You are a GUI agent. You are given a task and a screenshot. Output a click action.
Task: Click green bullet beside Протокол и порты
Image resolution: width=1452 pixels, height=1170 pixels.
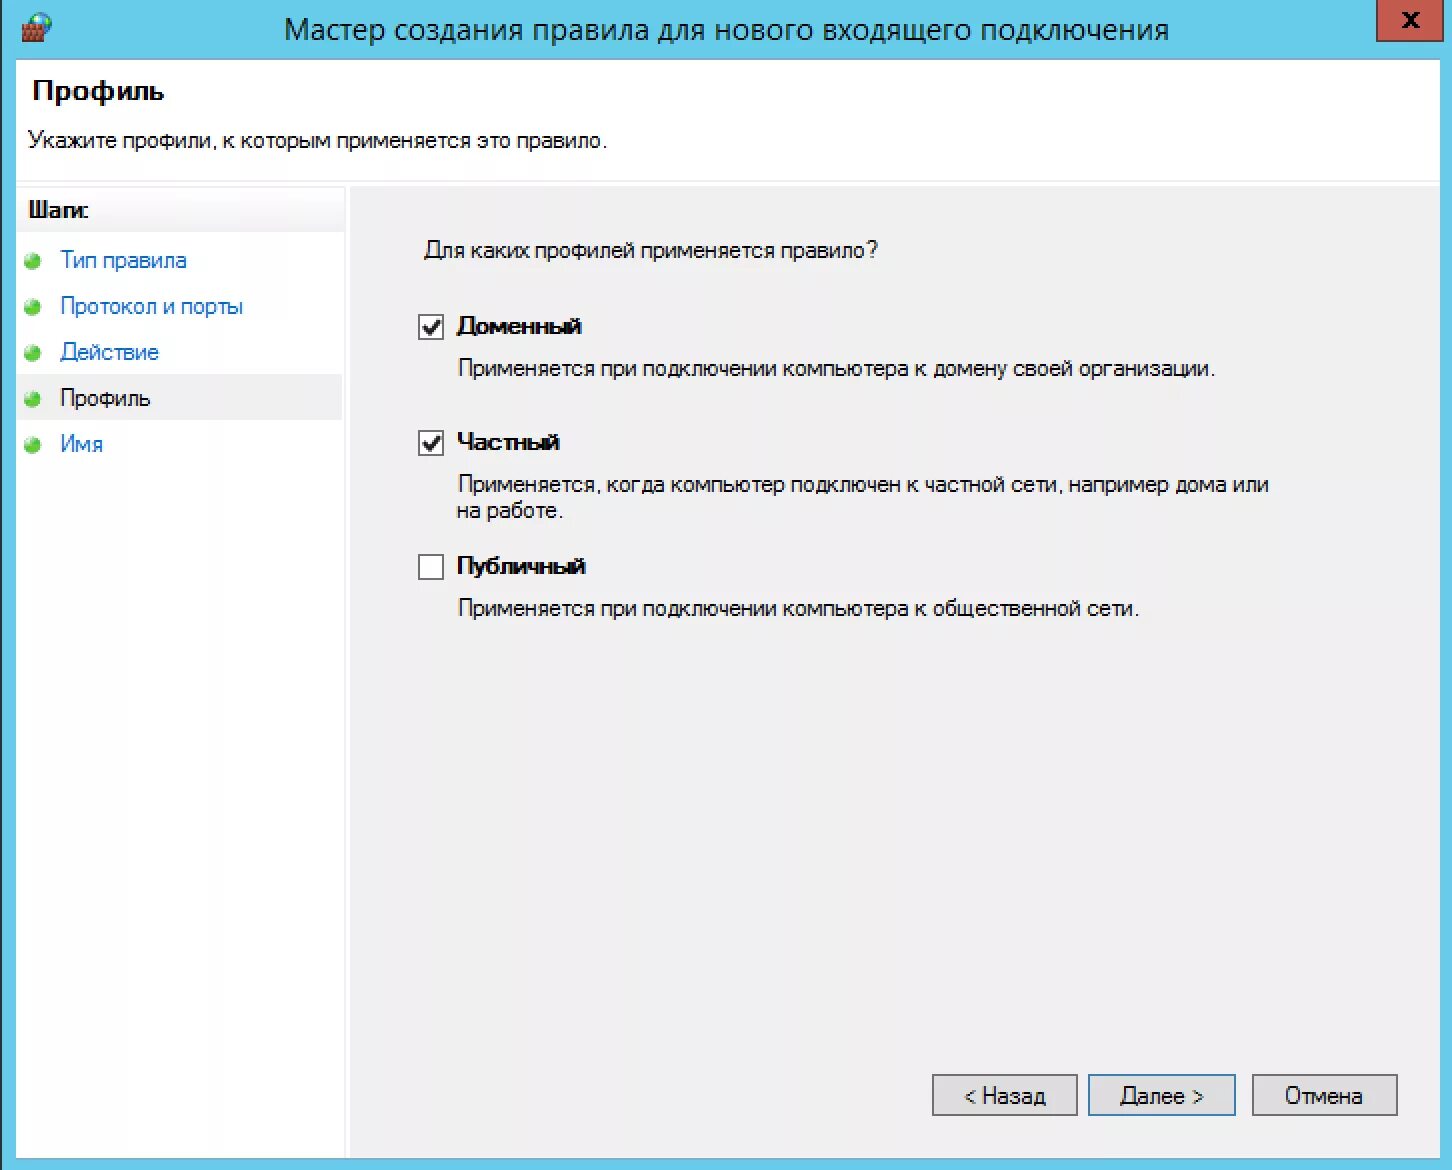click(33, 307)
